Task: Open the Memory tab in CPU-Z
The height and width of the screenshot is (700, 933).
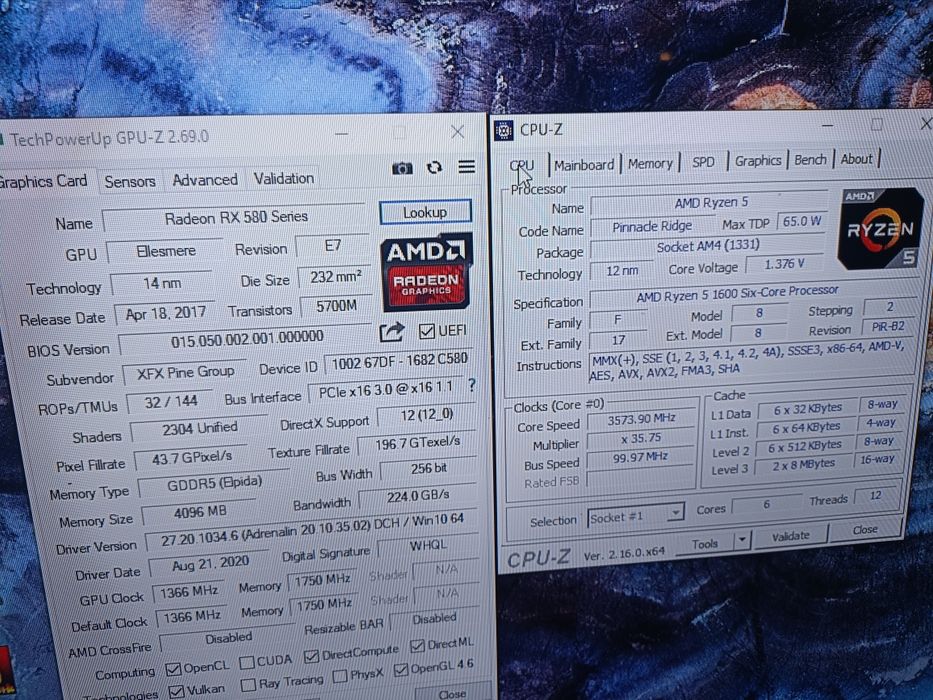Action: pyautogui.click(x=650, y=163)
